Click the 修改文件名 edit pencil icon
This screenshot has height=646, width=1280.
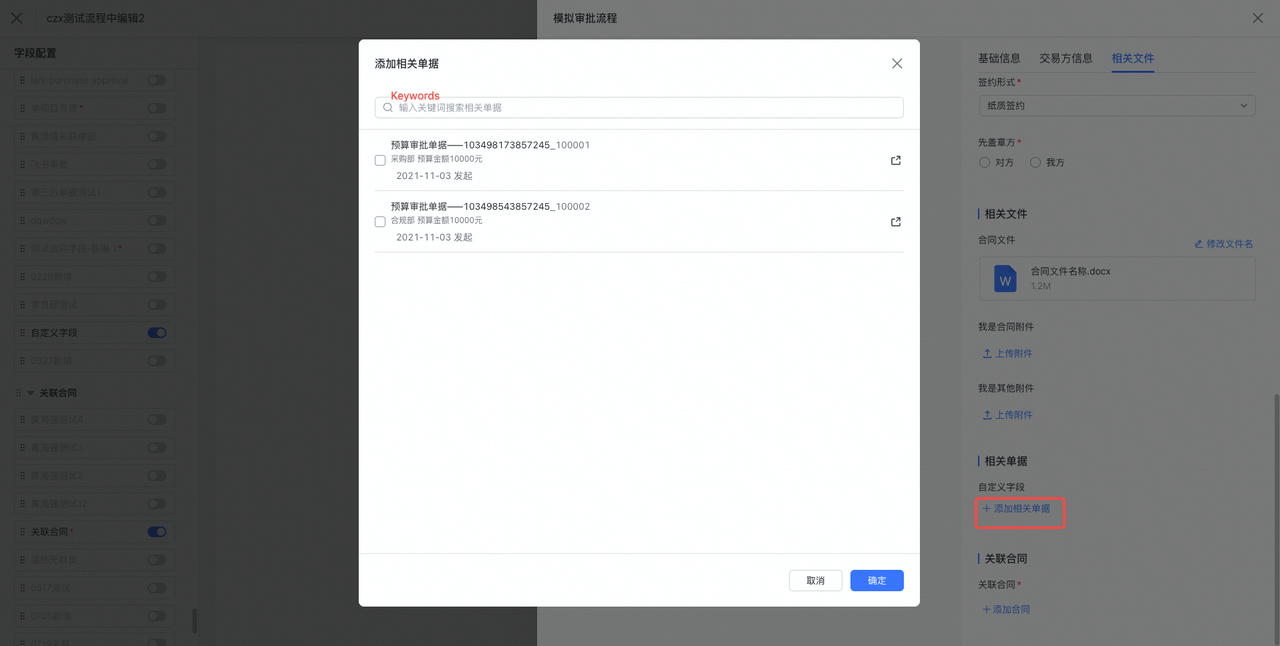(x=1199, y=244)
